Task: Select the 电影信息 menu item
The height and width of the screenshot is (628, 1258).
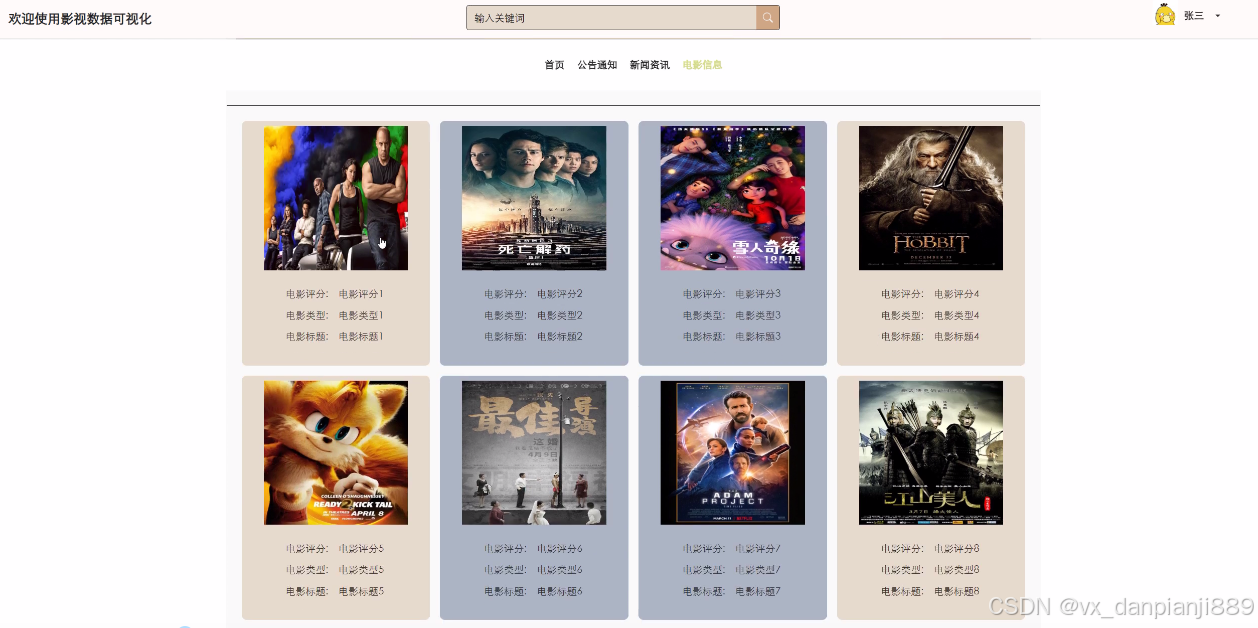Action: 702,65
